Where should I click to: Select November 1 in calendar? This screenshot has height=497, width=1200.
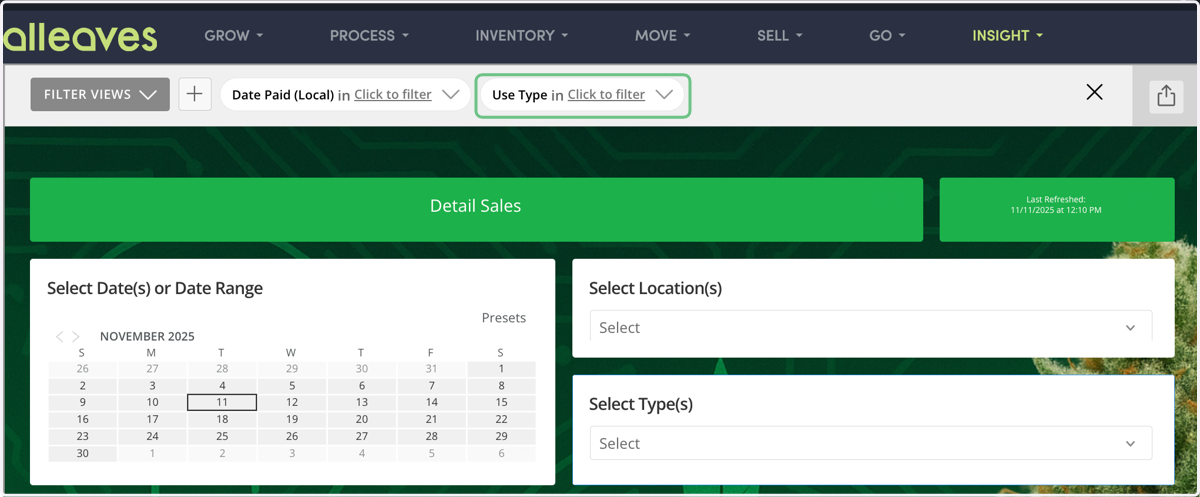(501, 369)
